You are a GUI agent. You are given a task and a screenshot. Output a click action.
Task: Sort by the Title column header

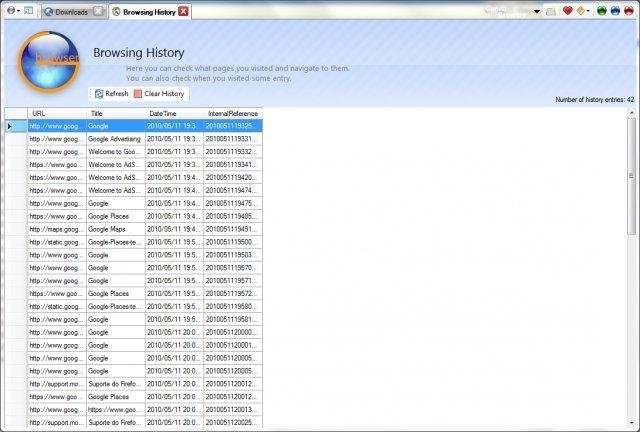(x=116, y=114)
